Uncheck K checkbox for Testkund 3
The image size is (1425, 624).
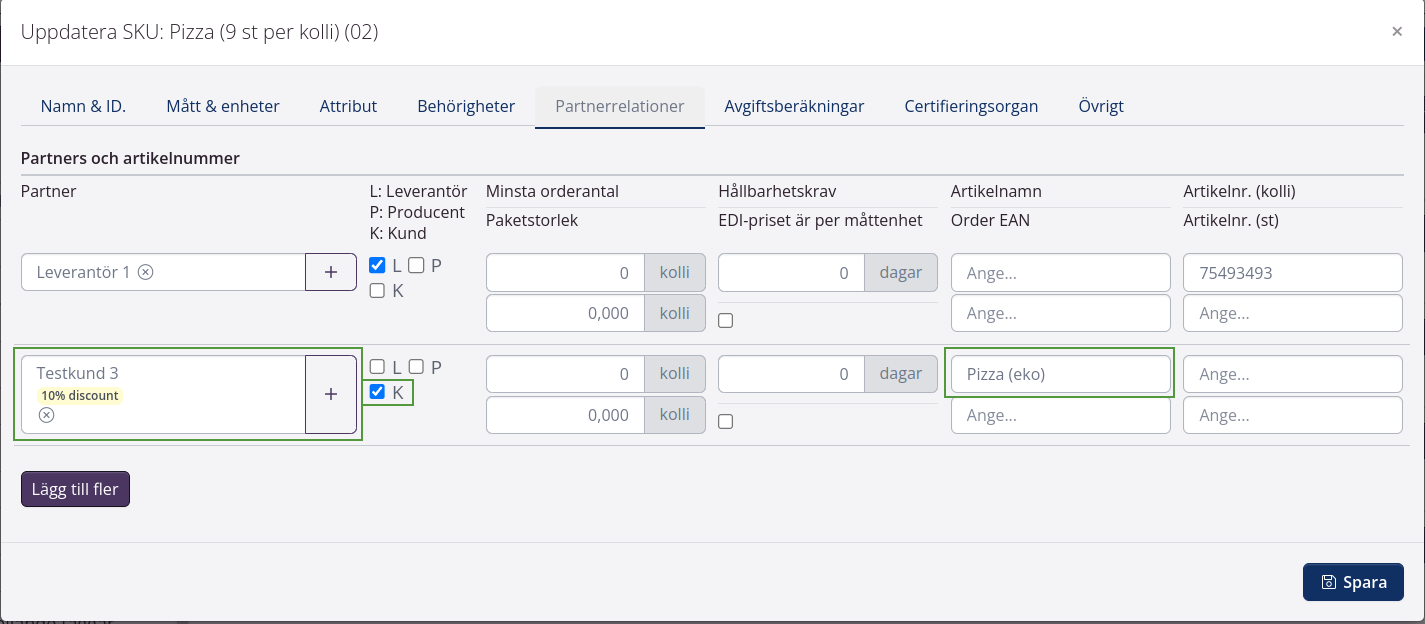[x=377, y=392]
